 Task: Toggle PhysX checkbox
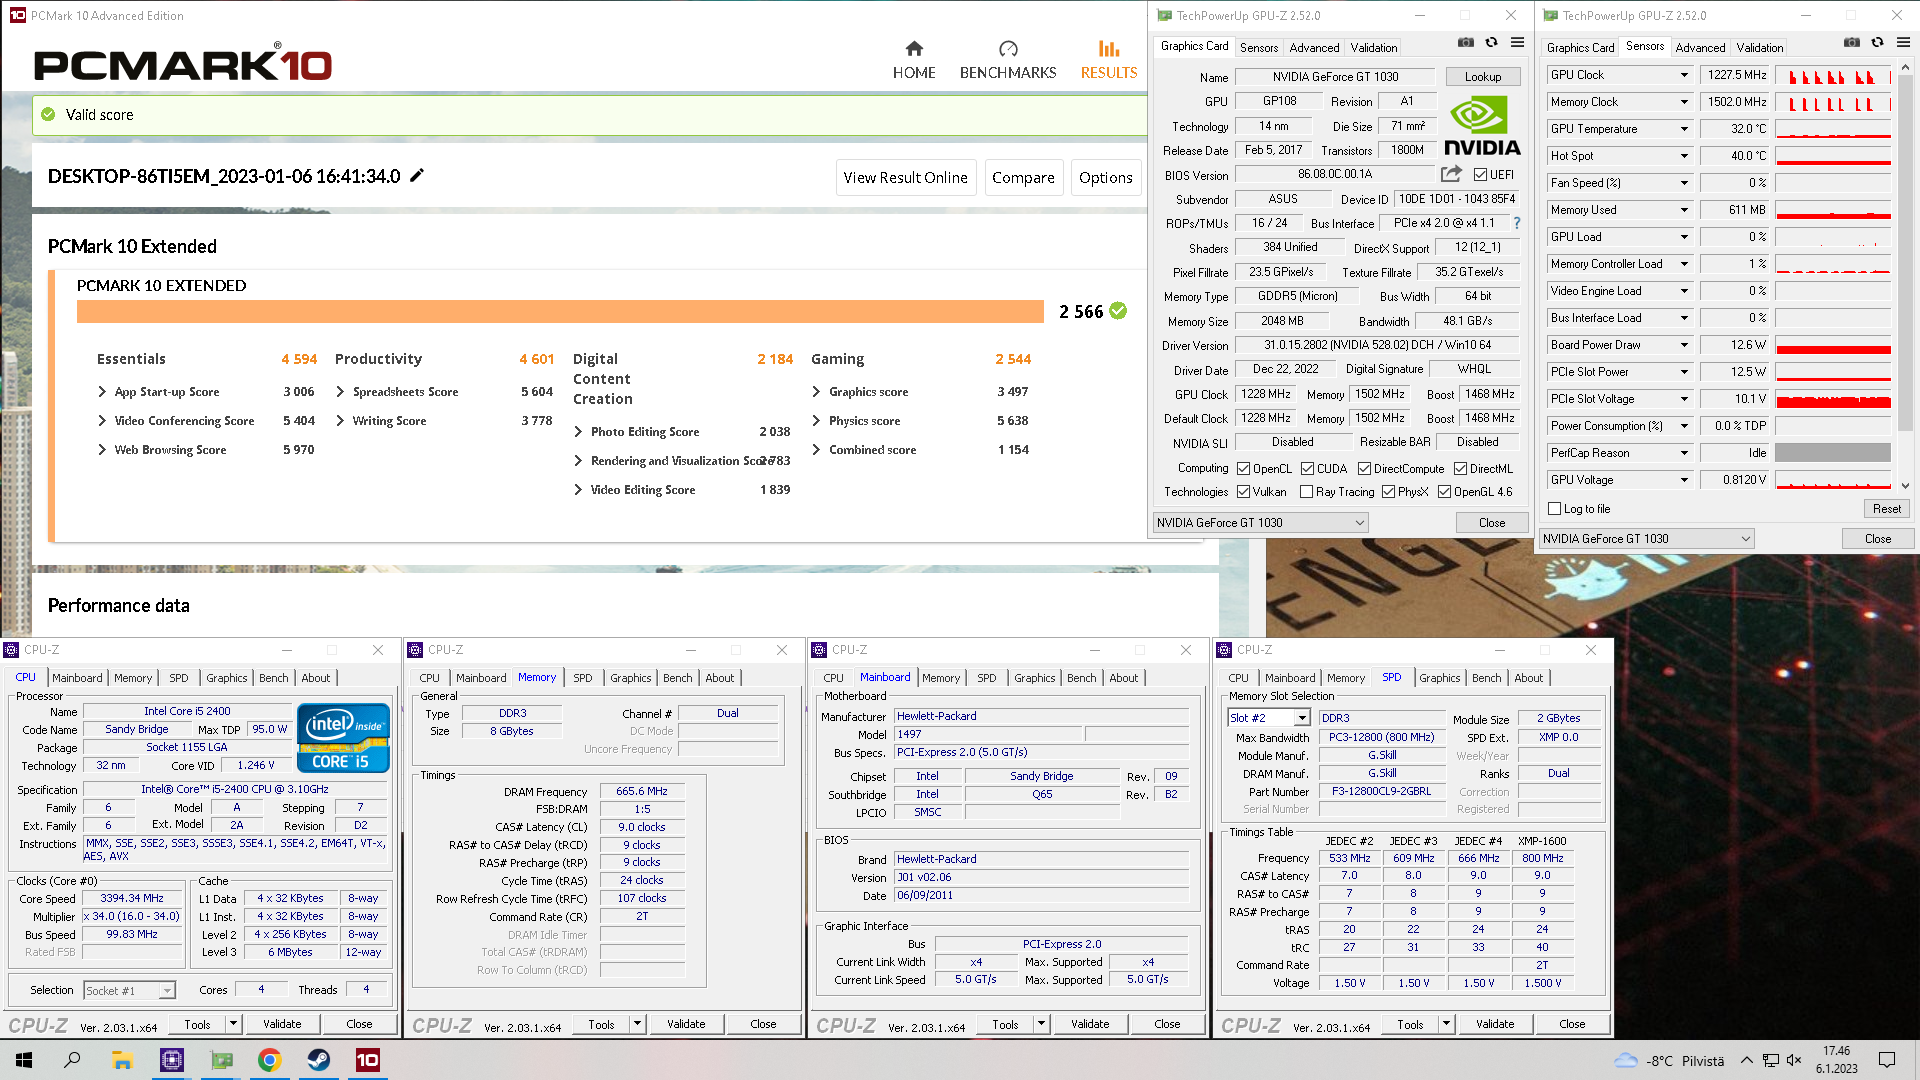point(1388,492)
